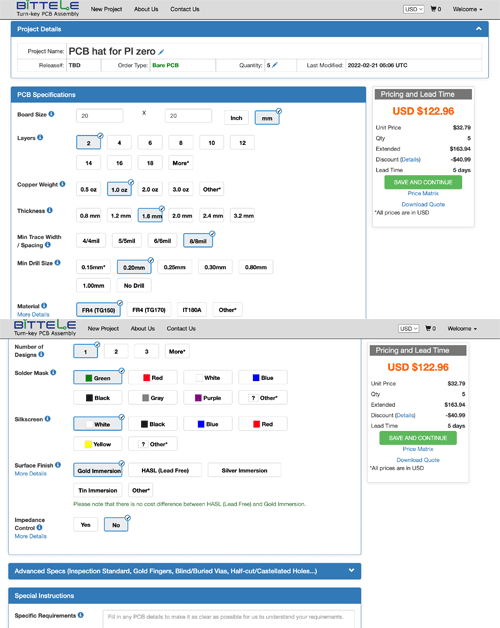Edit quantity using the pencil icon
Screen dimensions: 500x628
[x=275, y=65]
